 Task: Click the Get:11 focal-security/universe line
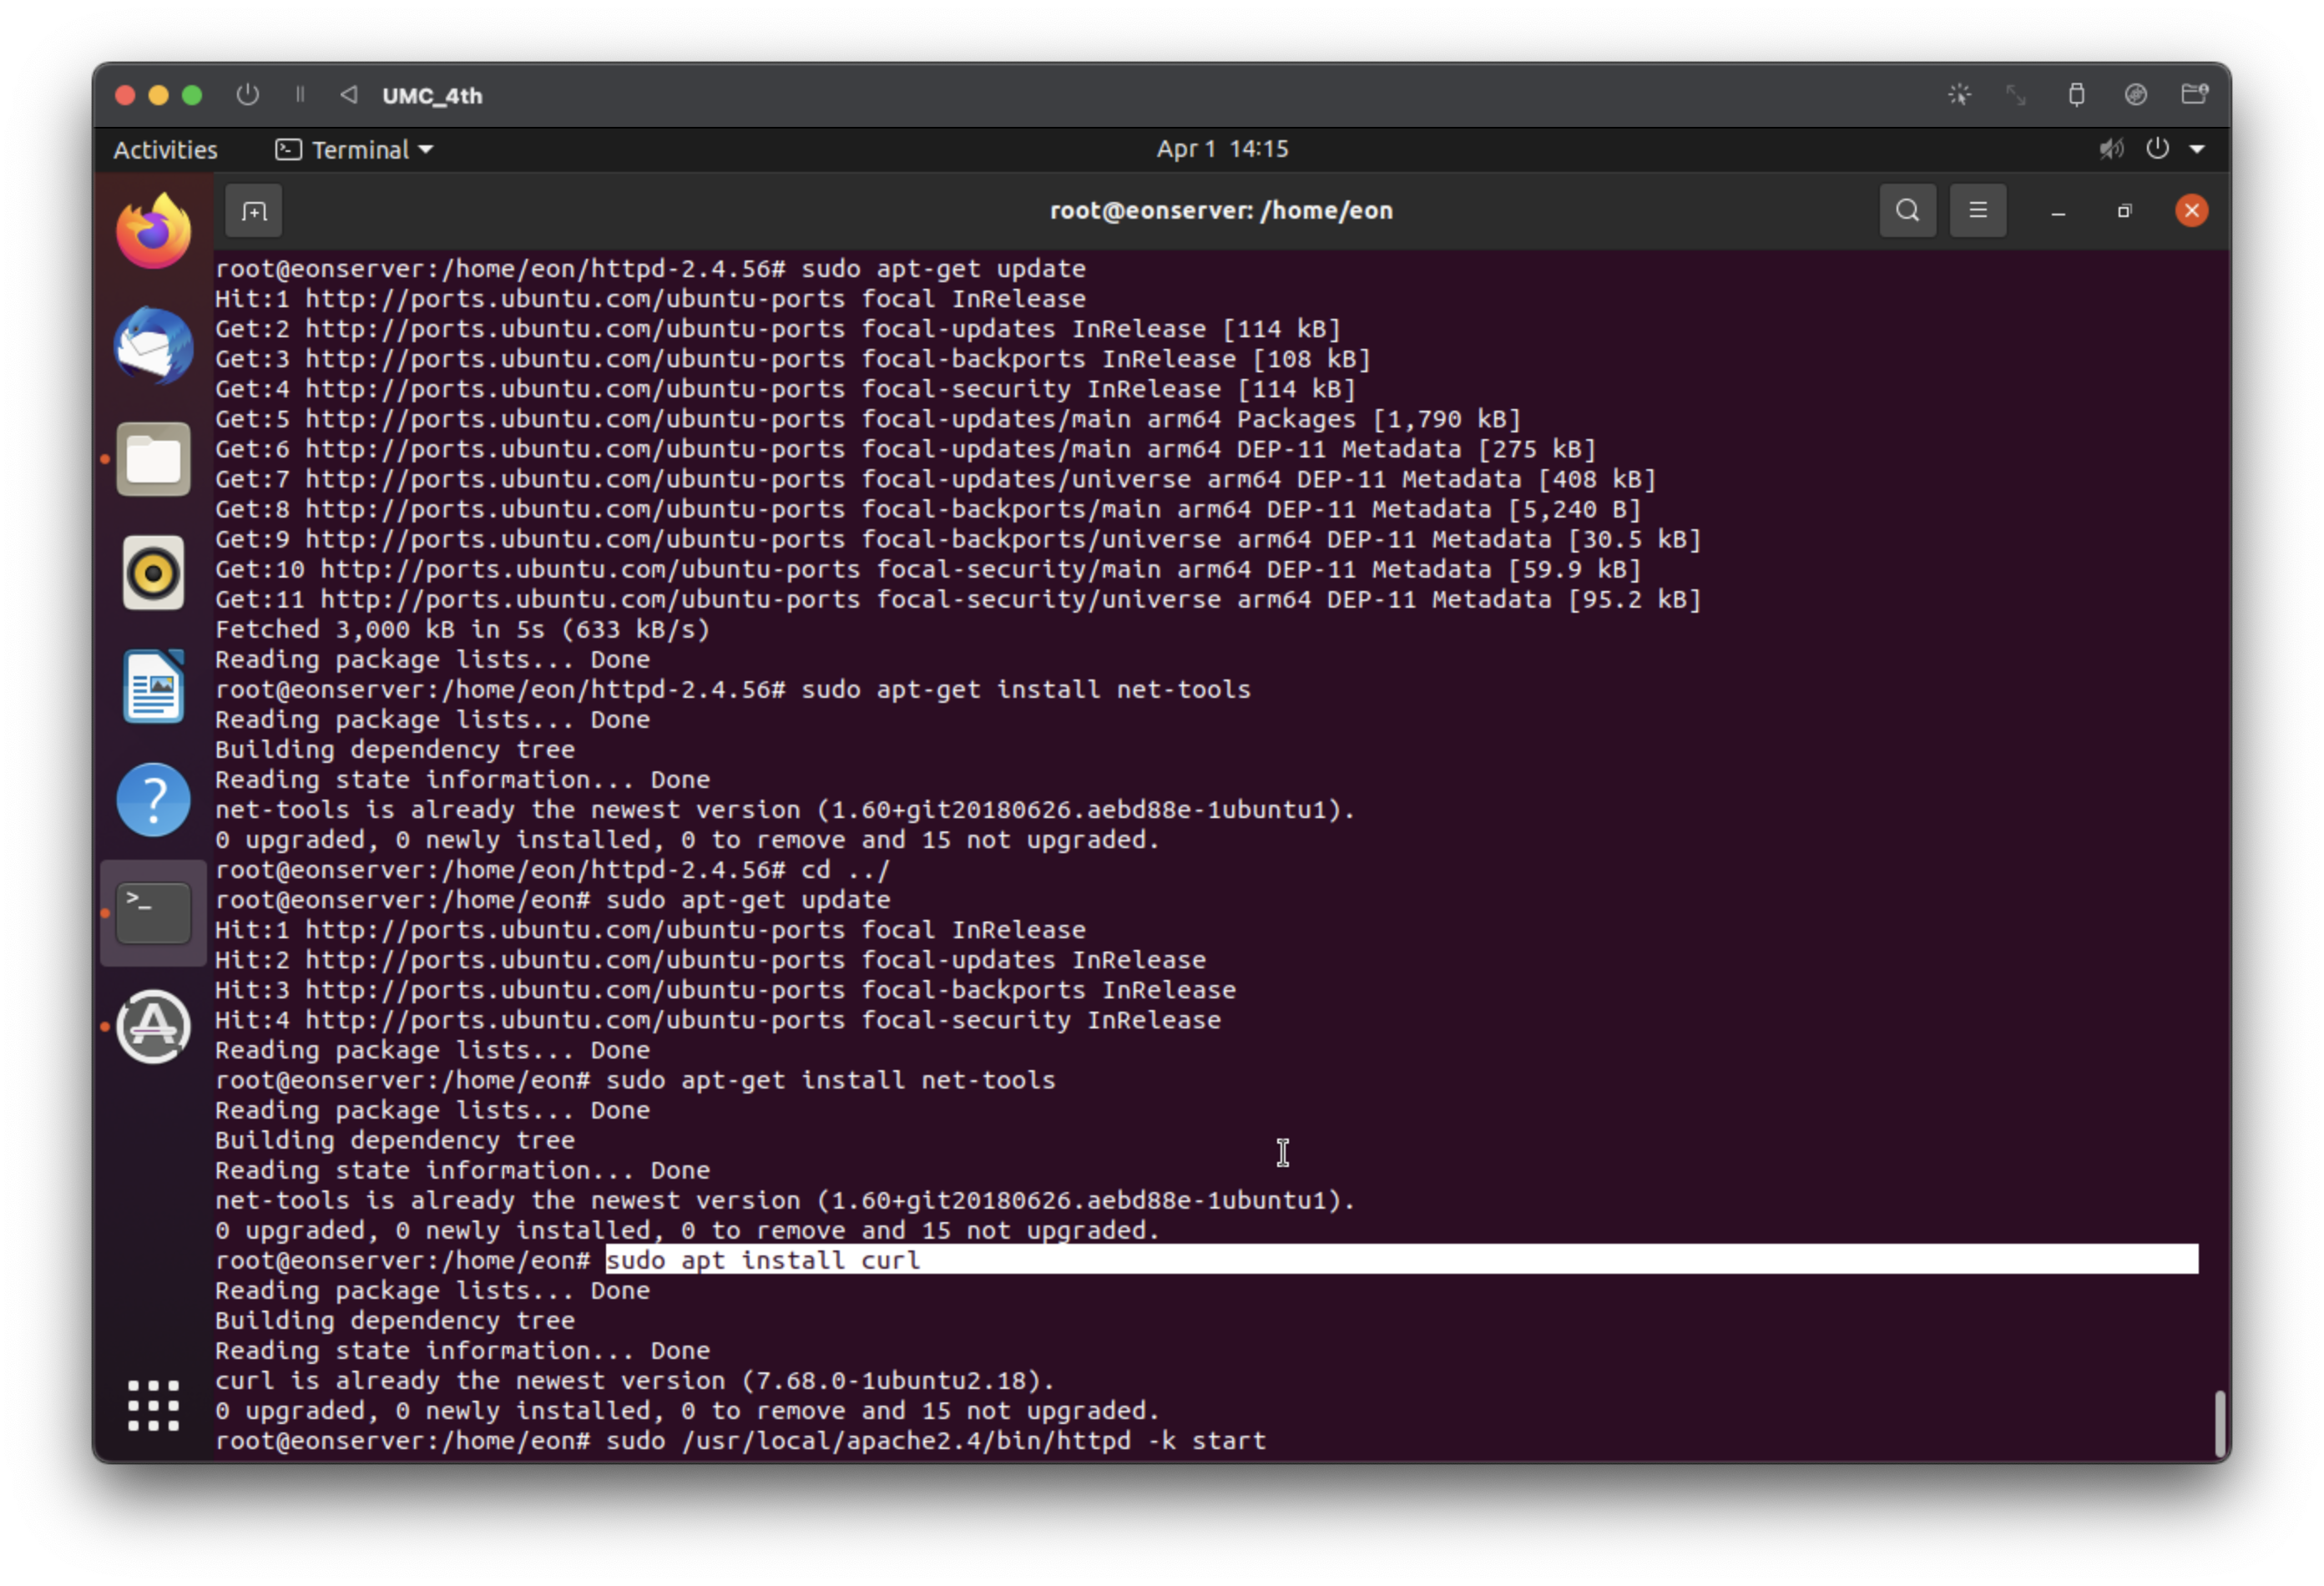click(x=958, y=600)
